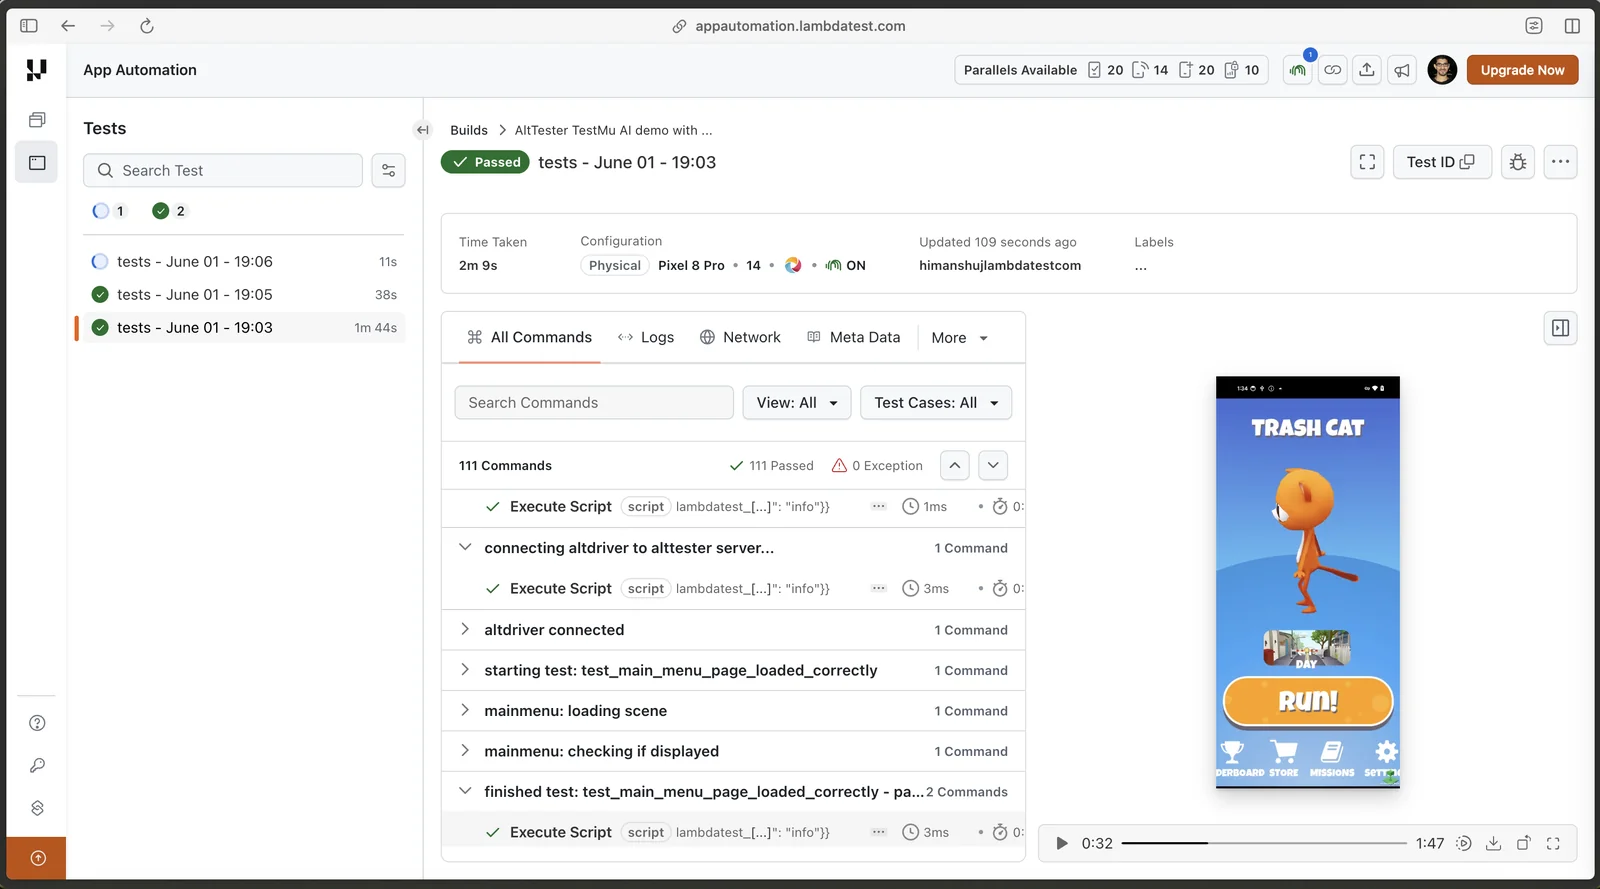Click the share upload icon in header
The height and width of the screenshot is (889, 1600).
coord(1367,70)
